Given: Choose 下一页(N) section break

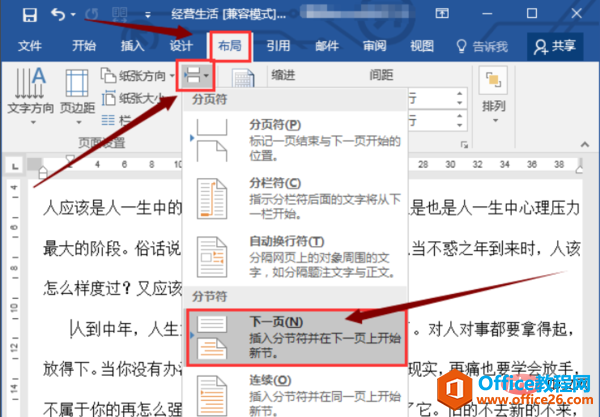Looking at the screenshot, I should coord(296,337).
